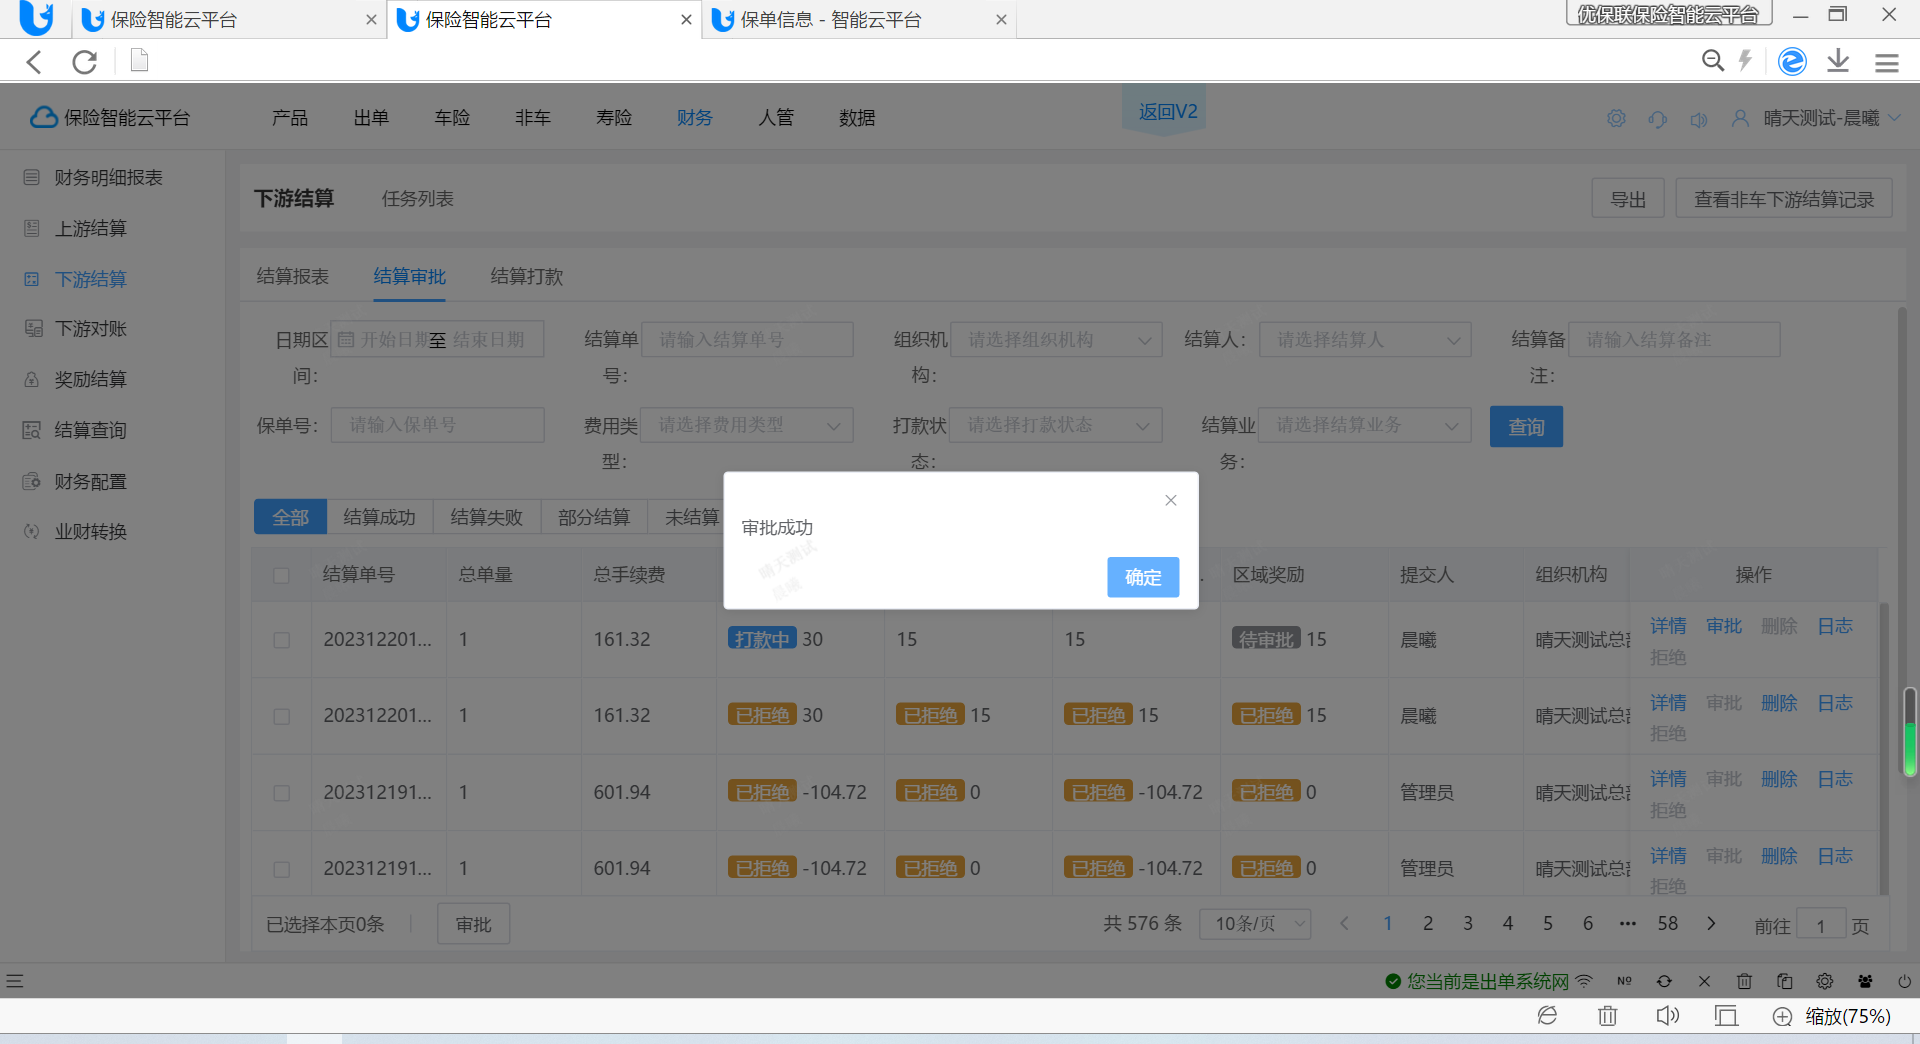Toggle the select-all checkbox in table header
1920x1044 pixels.
coord(281,575)
